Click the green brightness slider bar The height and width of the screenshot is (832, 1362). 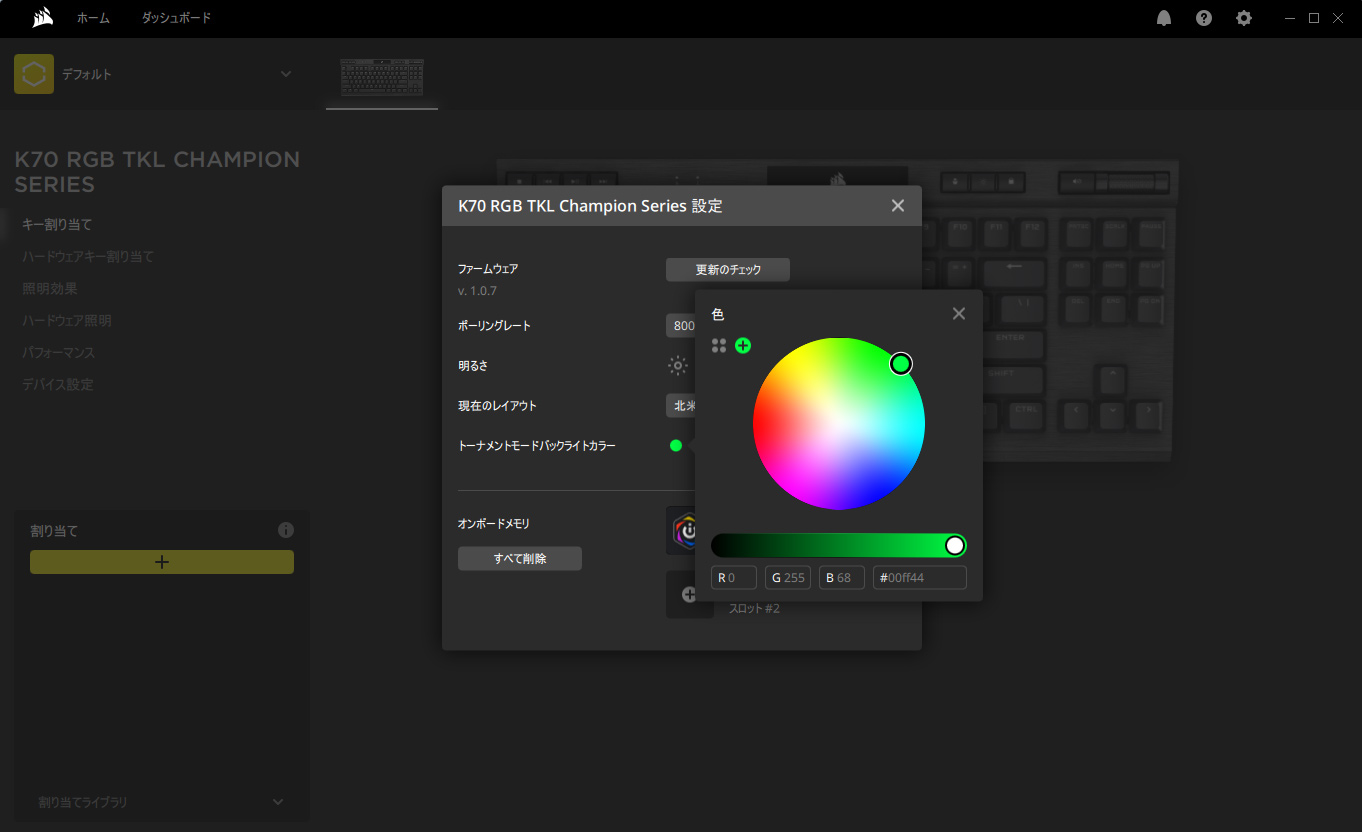(830, 545)
